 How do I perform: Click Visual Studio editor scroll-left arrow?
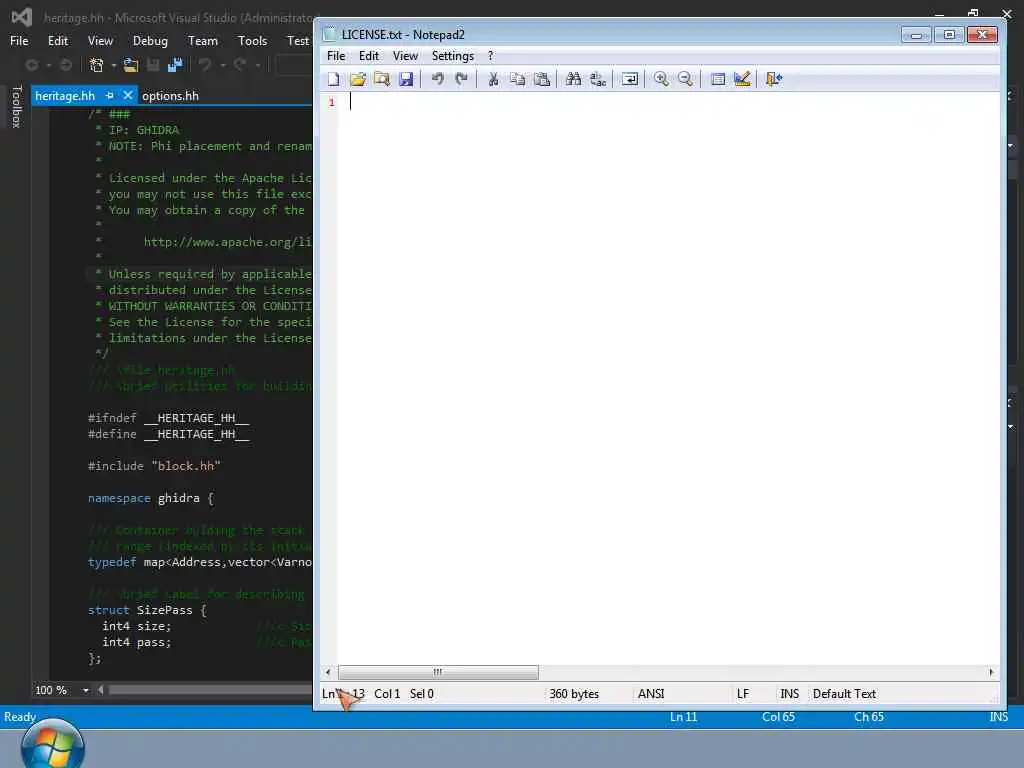(x=101, y=690)
